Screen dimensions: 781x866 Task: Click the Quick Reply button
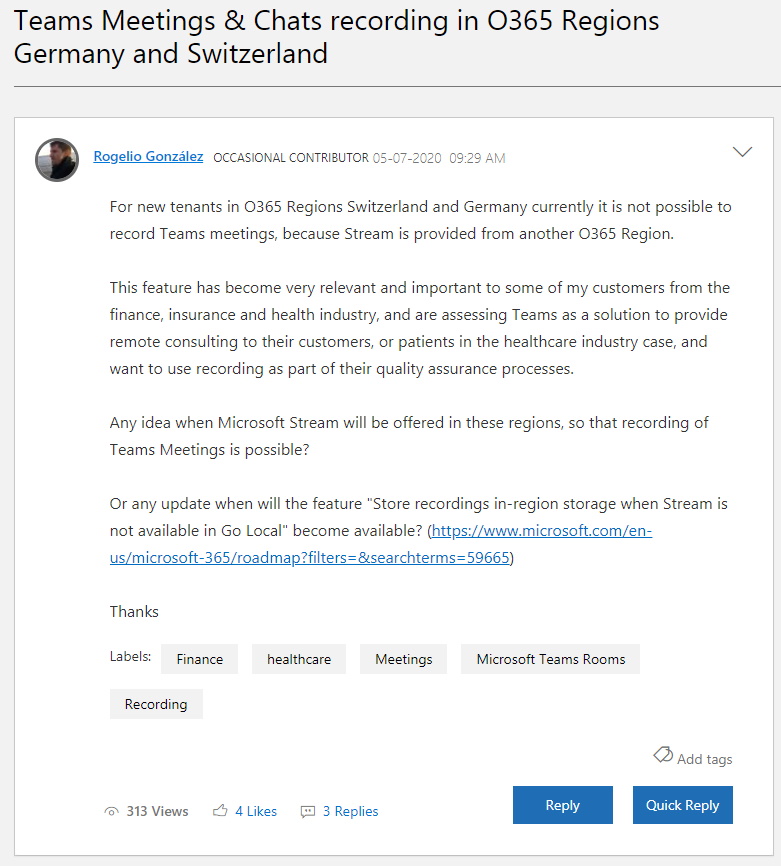click(x=683, y=805)
